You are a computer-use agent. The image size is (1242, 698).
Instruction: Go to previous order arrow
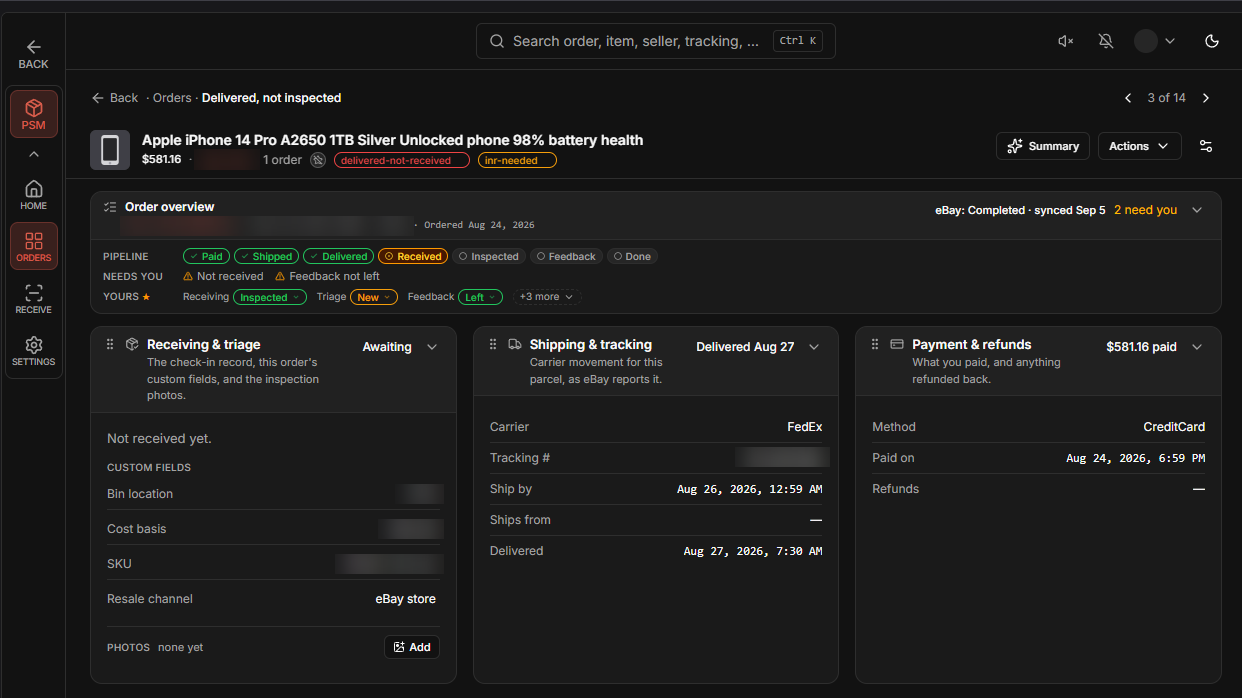1128,98
